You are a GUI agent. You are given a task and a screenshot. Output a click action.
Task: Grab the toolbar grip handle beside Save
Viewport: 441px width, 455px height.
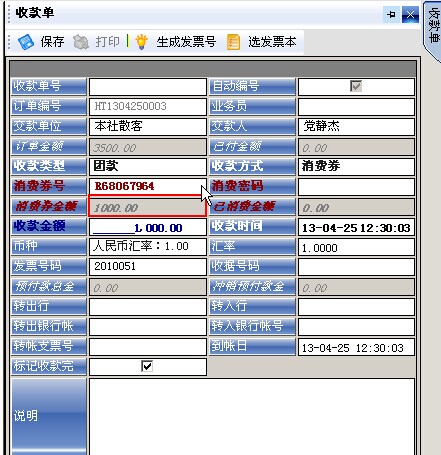click(9, 42)
